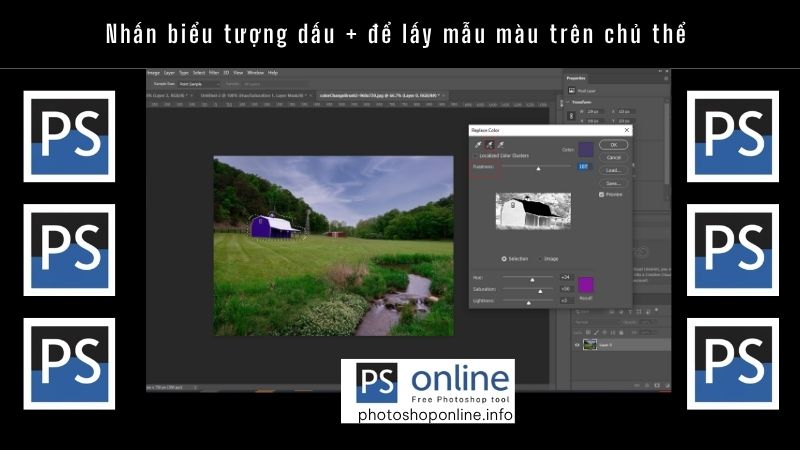Click the Lightness value field
This screenshot has width=800, height=450.
(x=566, y=301)
